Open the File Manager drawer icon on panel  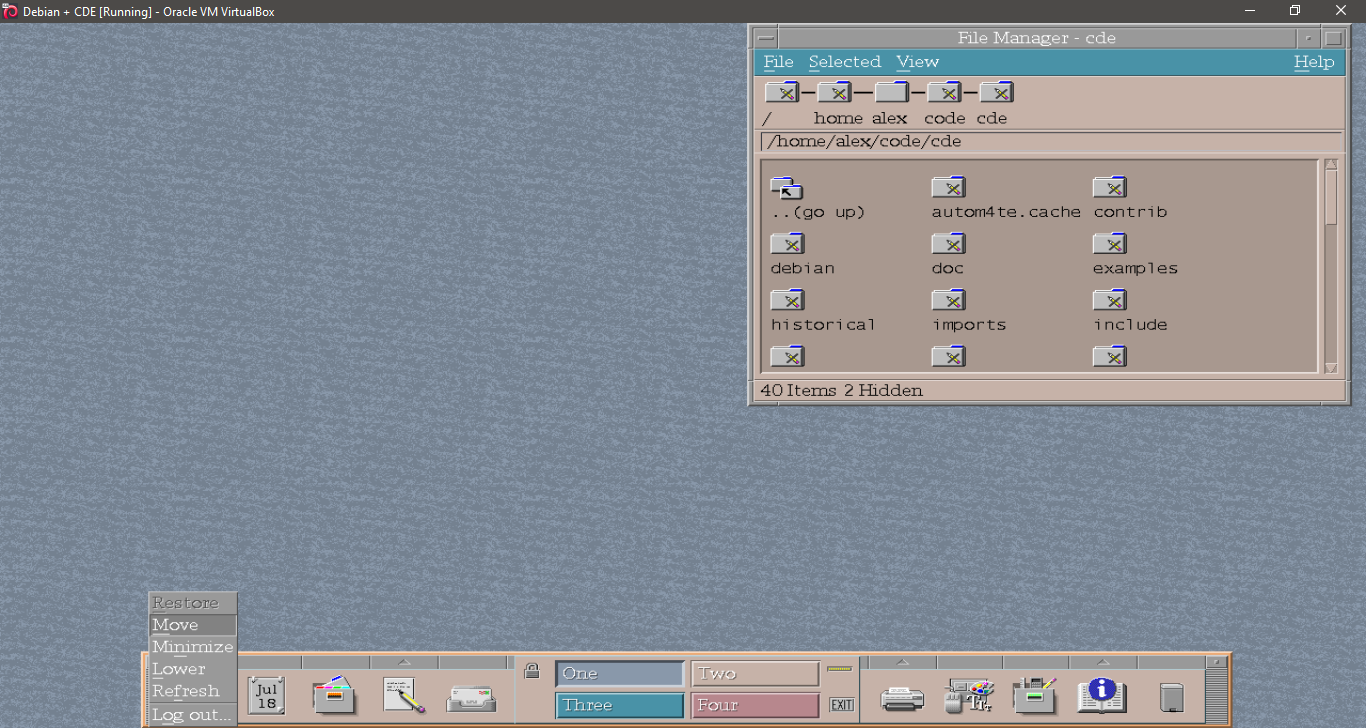334,695
